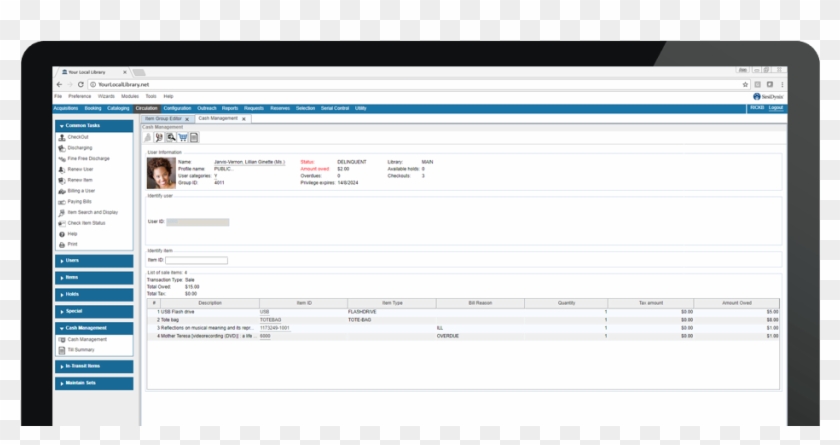Select Paying Bills in Common Tasks
This screenshot has width=840, height=445.
tap(79, 201)
